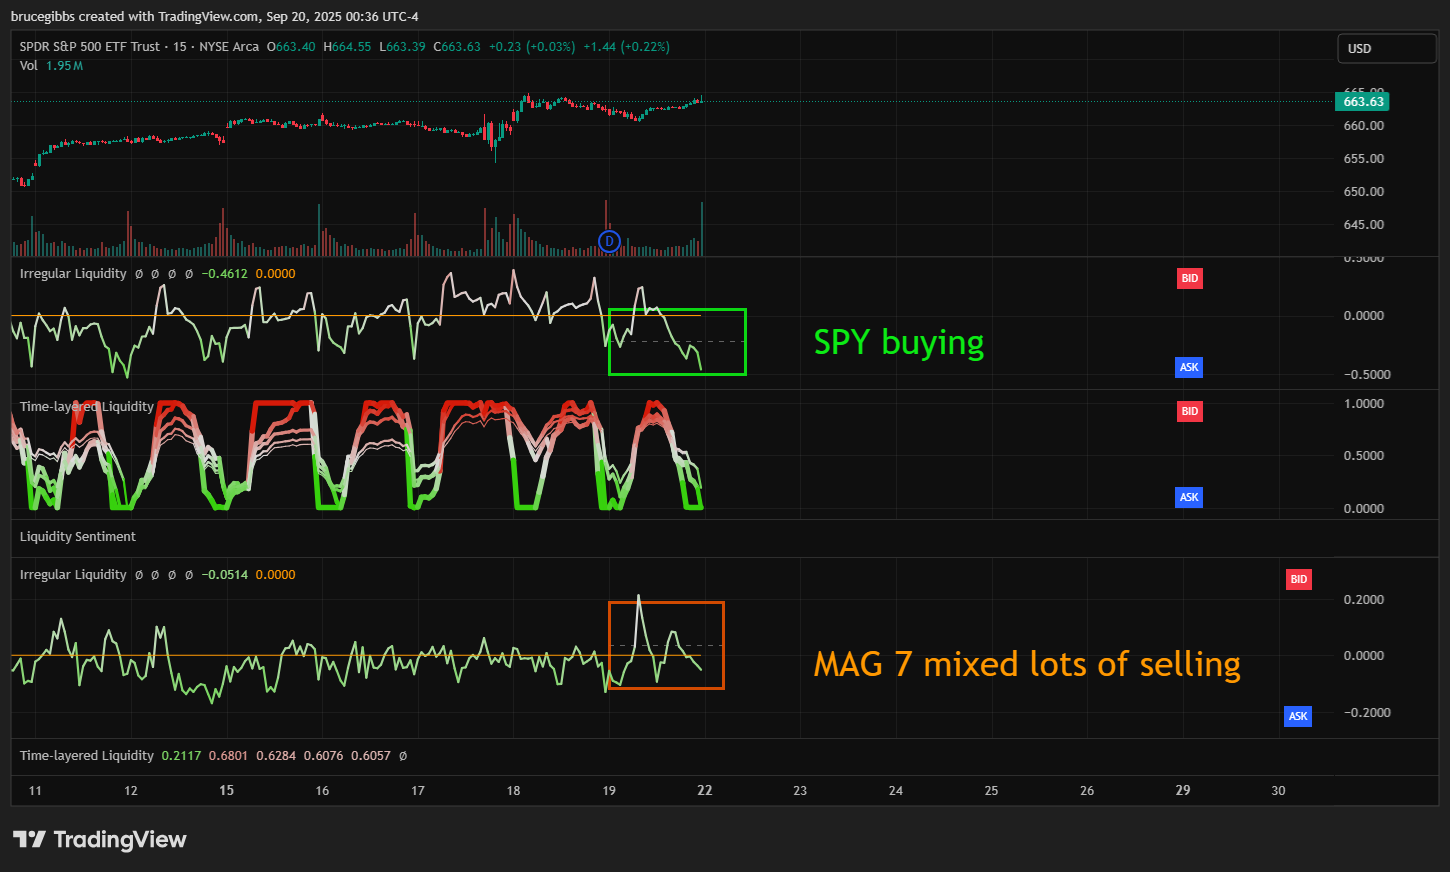
Task: Click the +1.44 (+0.22%) change value
Action: pyautogui.click(x=627, y=46)
